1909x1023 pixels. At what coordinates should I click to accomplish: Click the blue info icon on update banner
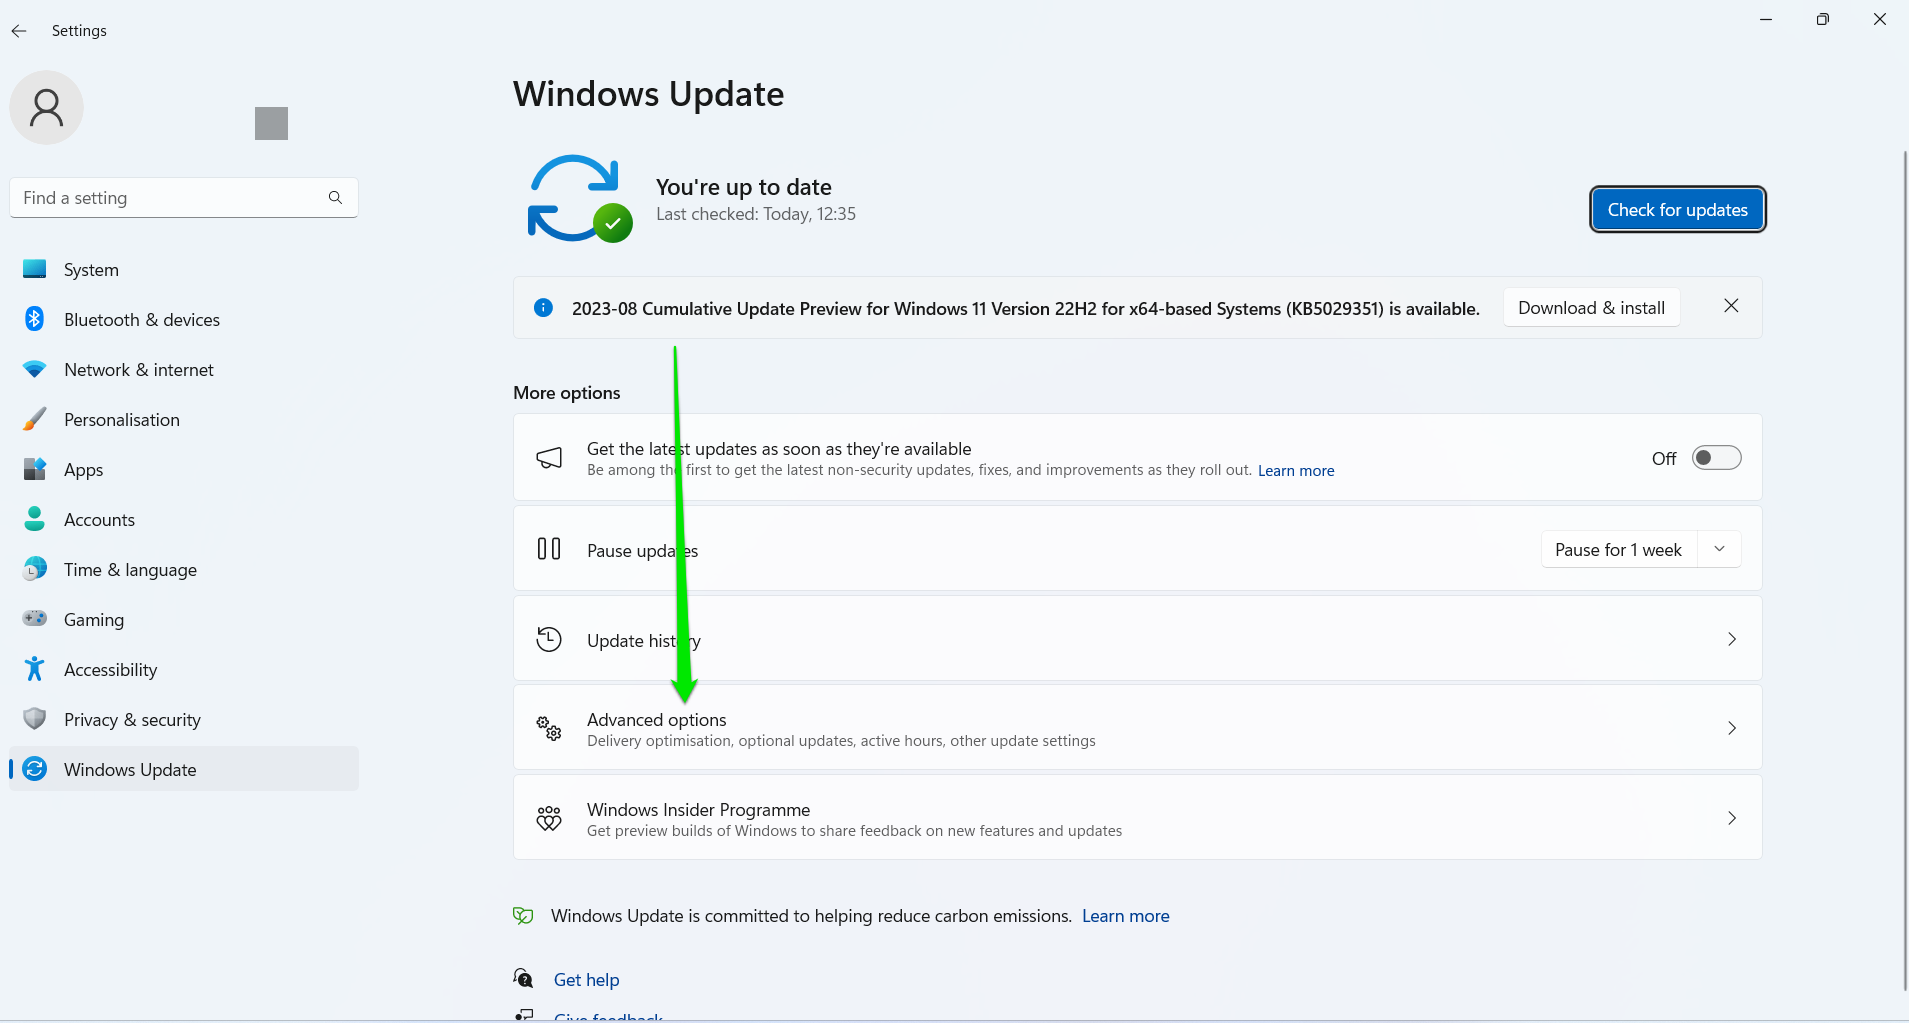[543, 308]
